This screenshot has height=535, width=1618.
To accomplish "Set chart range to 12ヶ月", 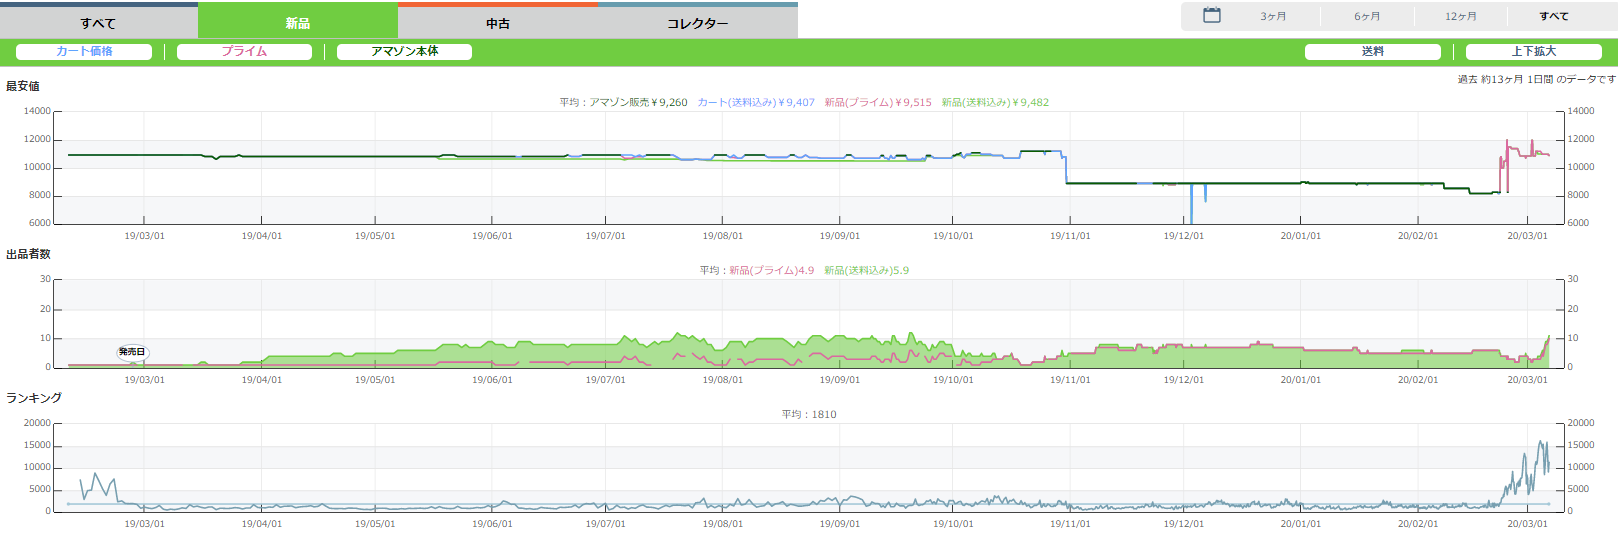I will pyautogui.click(x=1460, y=17).
